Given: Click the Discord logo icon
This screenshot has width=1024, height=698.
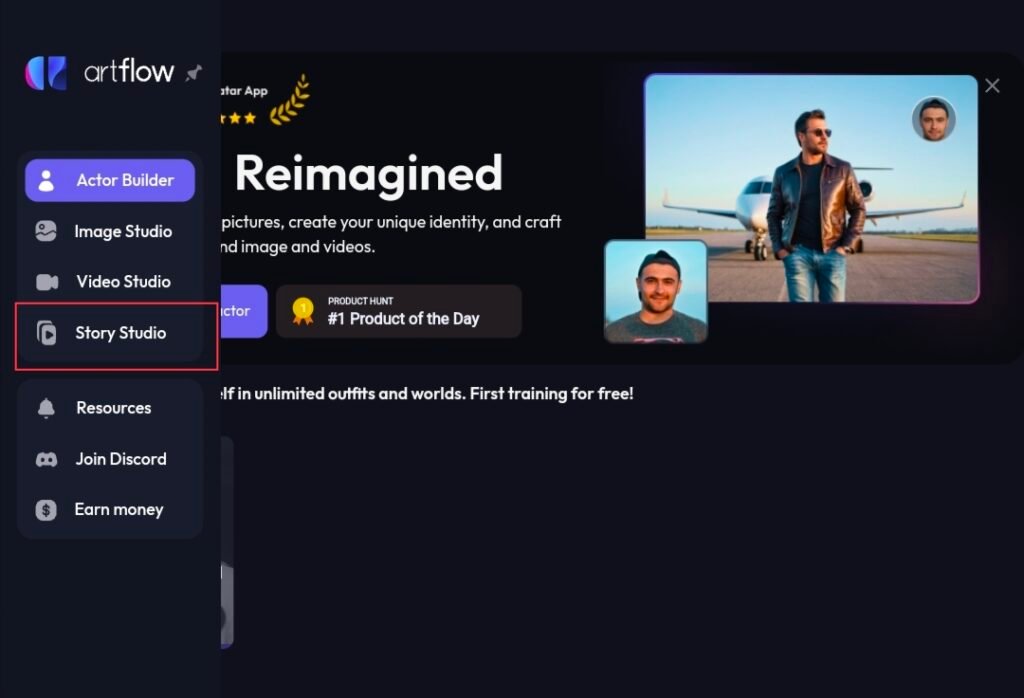Looking at the screenshot, I should coord(46,460).
